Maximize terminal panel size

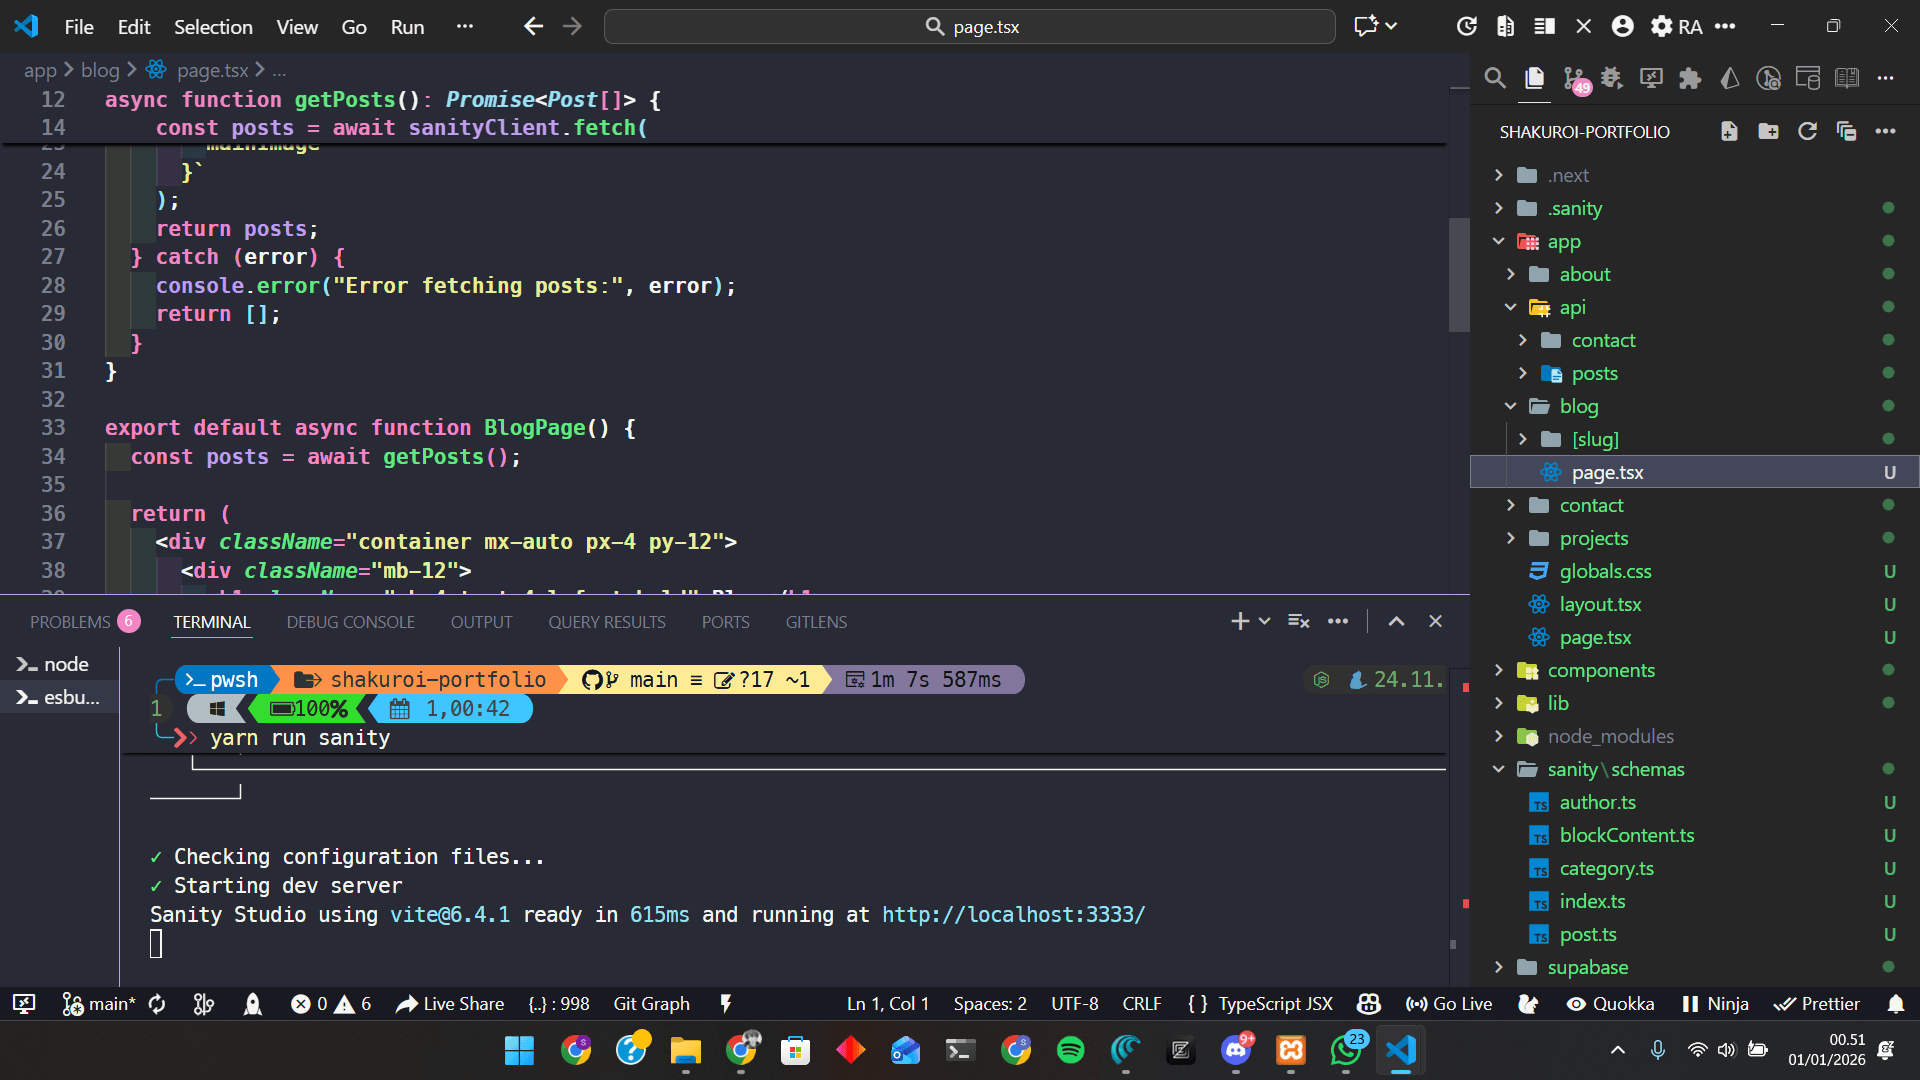(1396, 622)
